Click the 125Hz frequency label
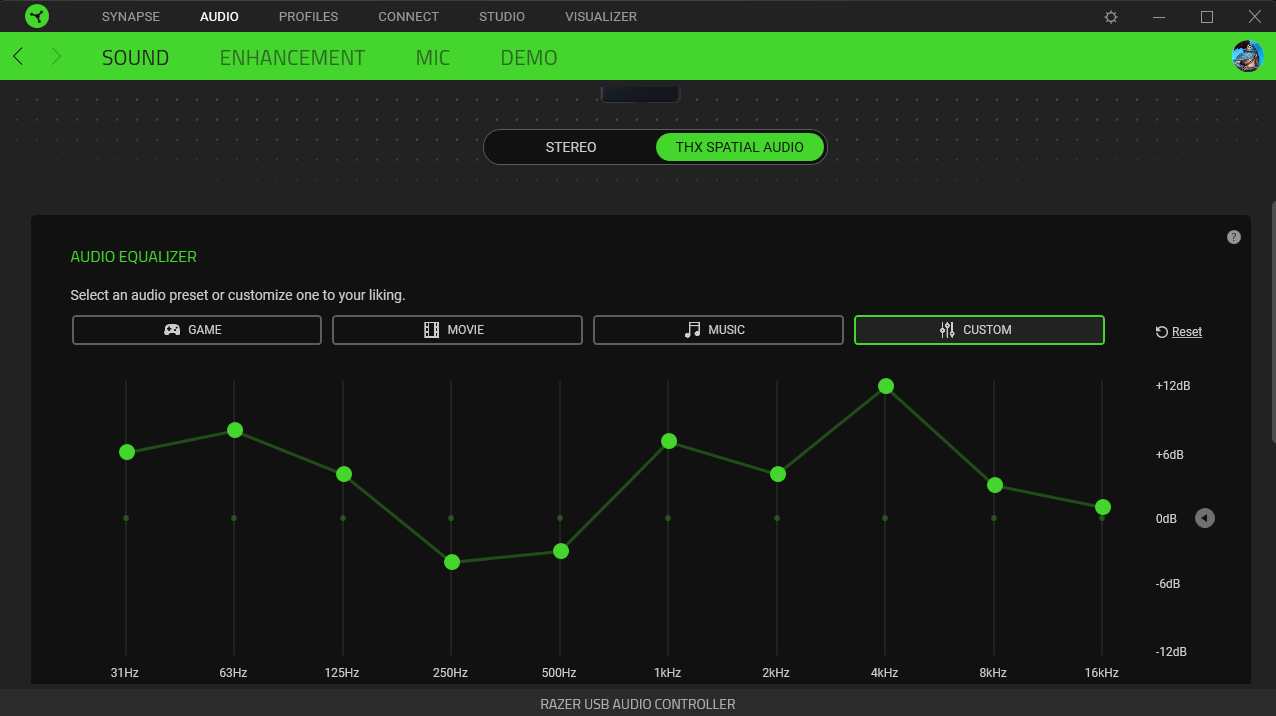Screen dimensions: 1276x716 342,673
